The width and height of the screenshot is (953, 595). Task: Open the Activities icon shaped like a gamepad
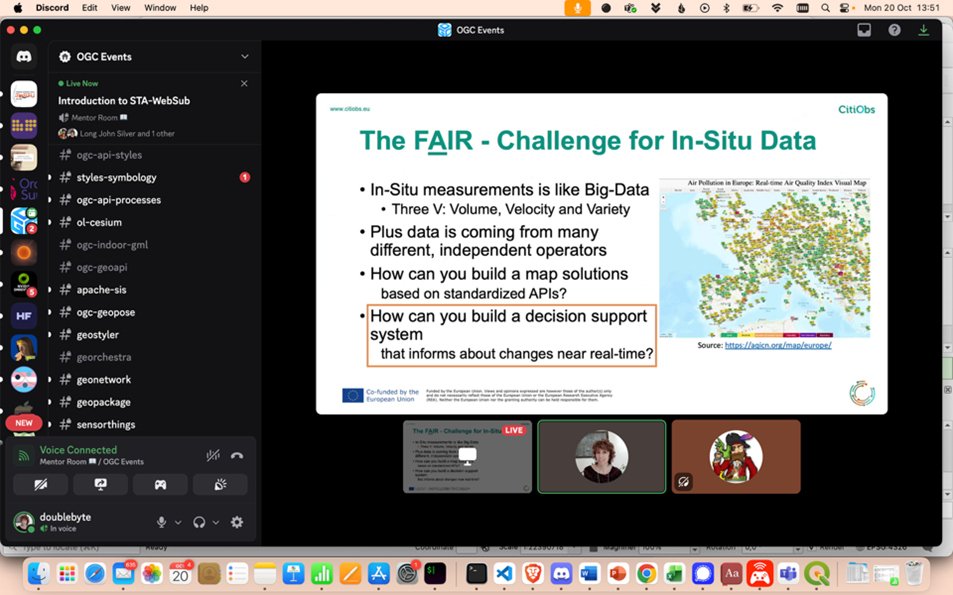tap(161, 484)
